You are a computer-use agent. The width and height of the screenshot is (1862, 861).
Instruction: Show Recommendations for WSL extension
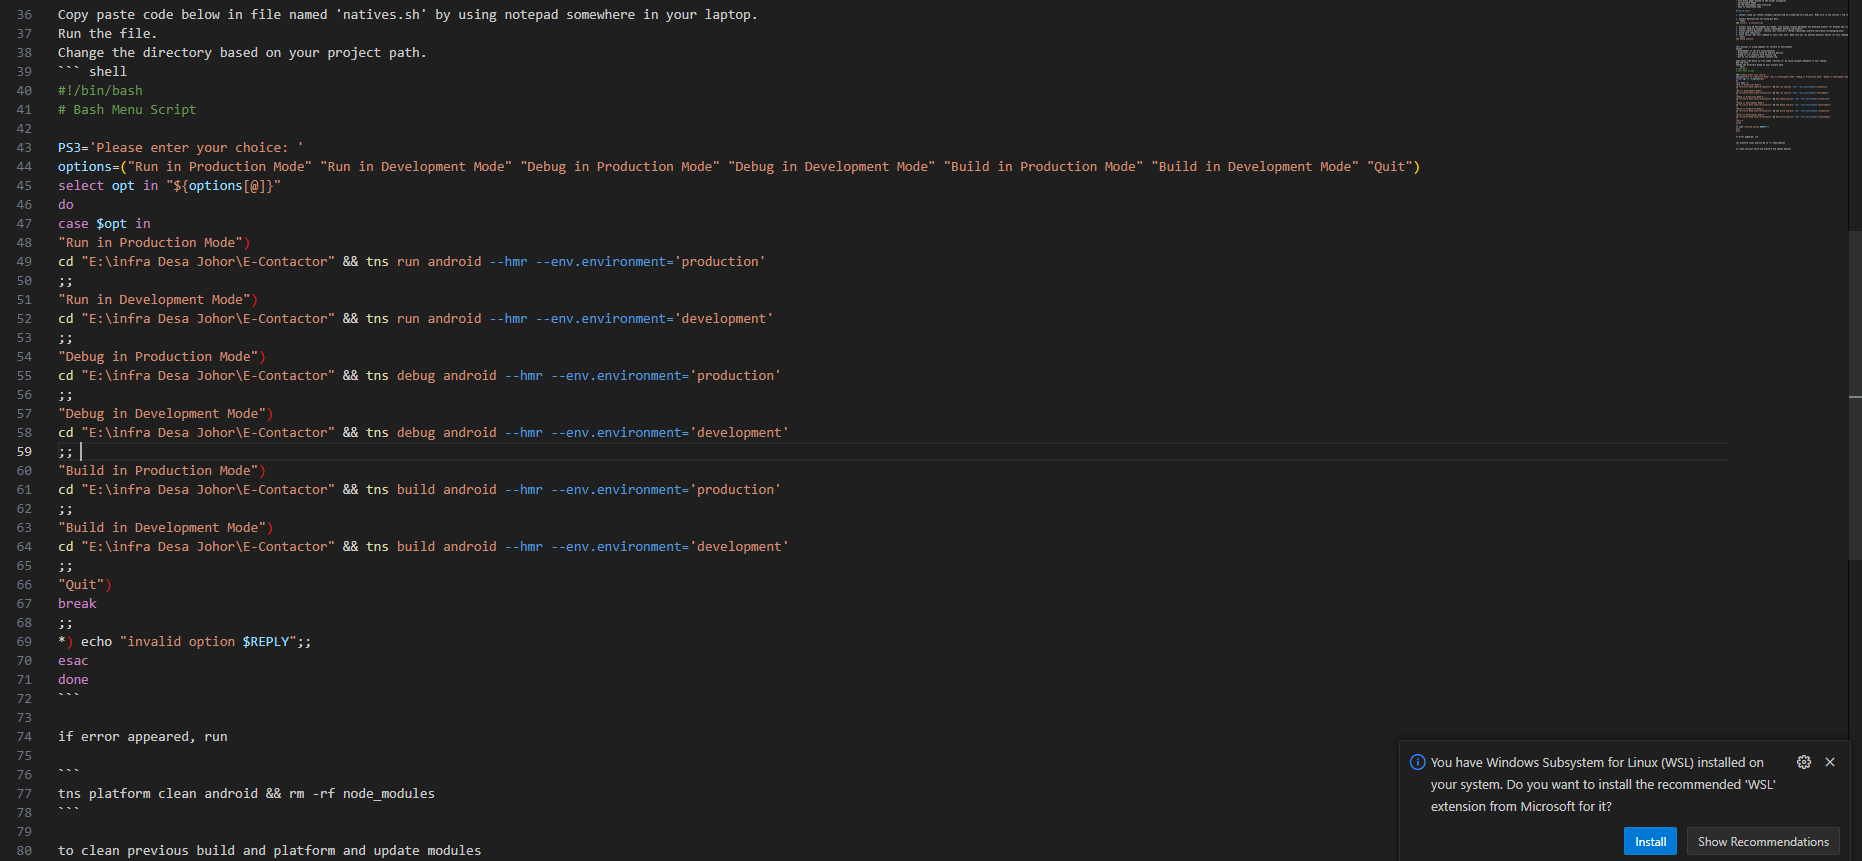[x=1763, y=841]
